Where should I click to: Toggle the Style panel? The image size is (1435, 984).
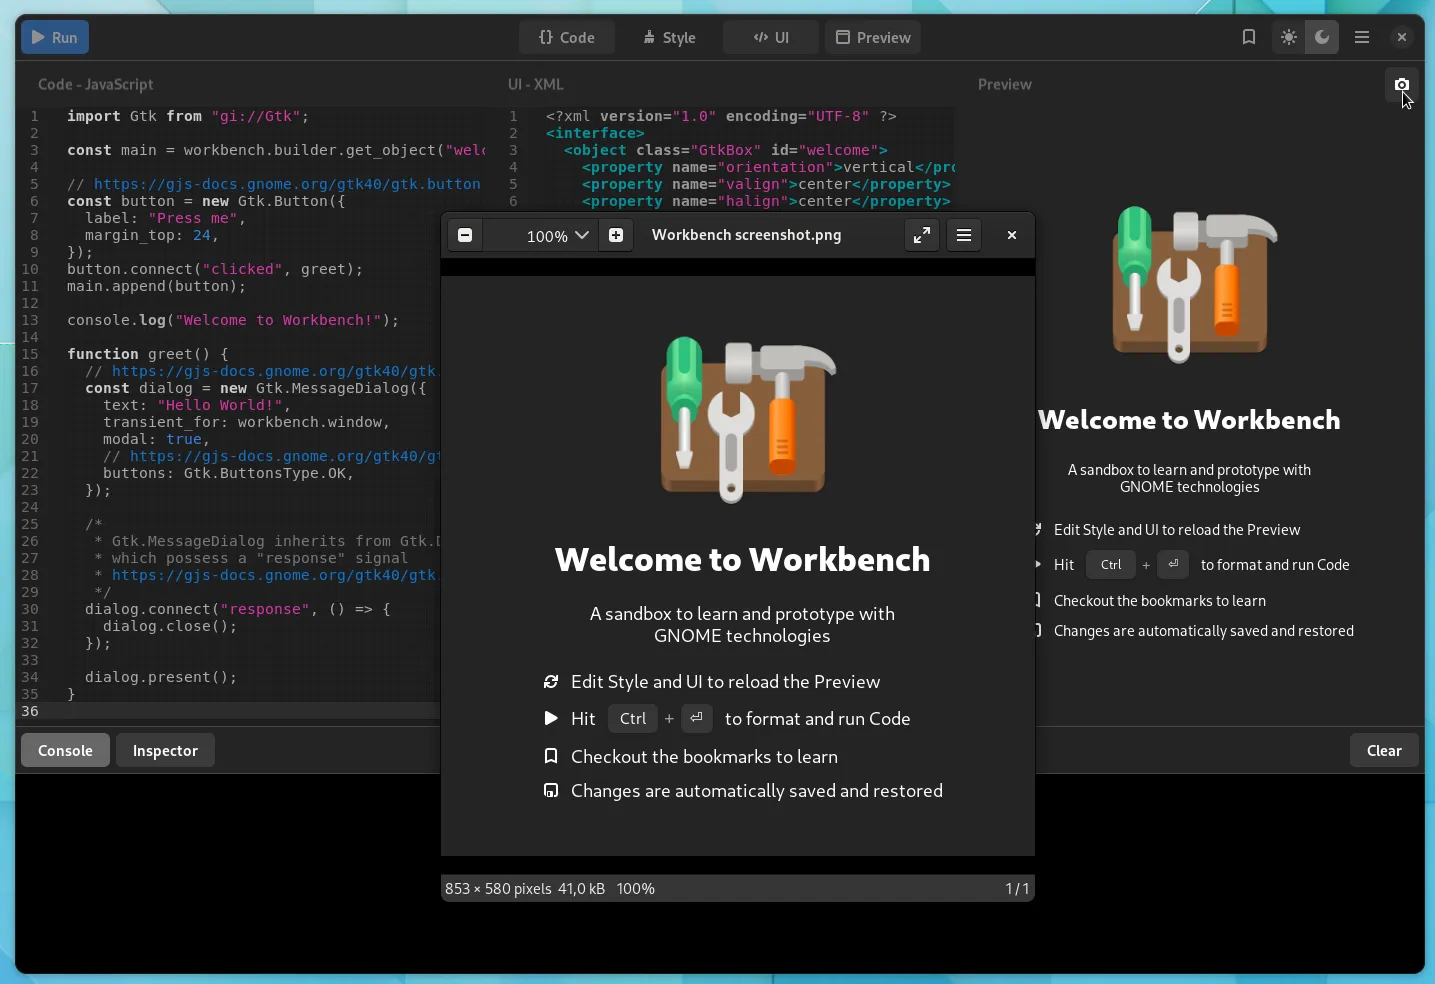(x=669, y=38)
